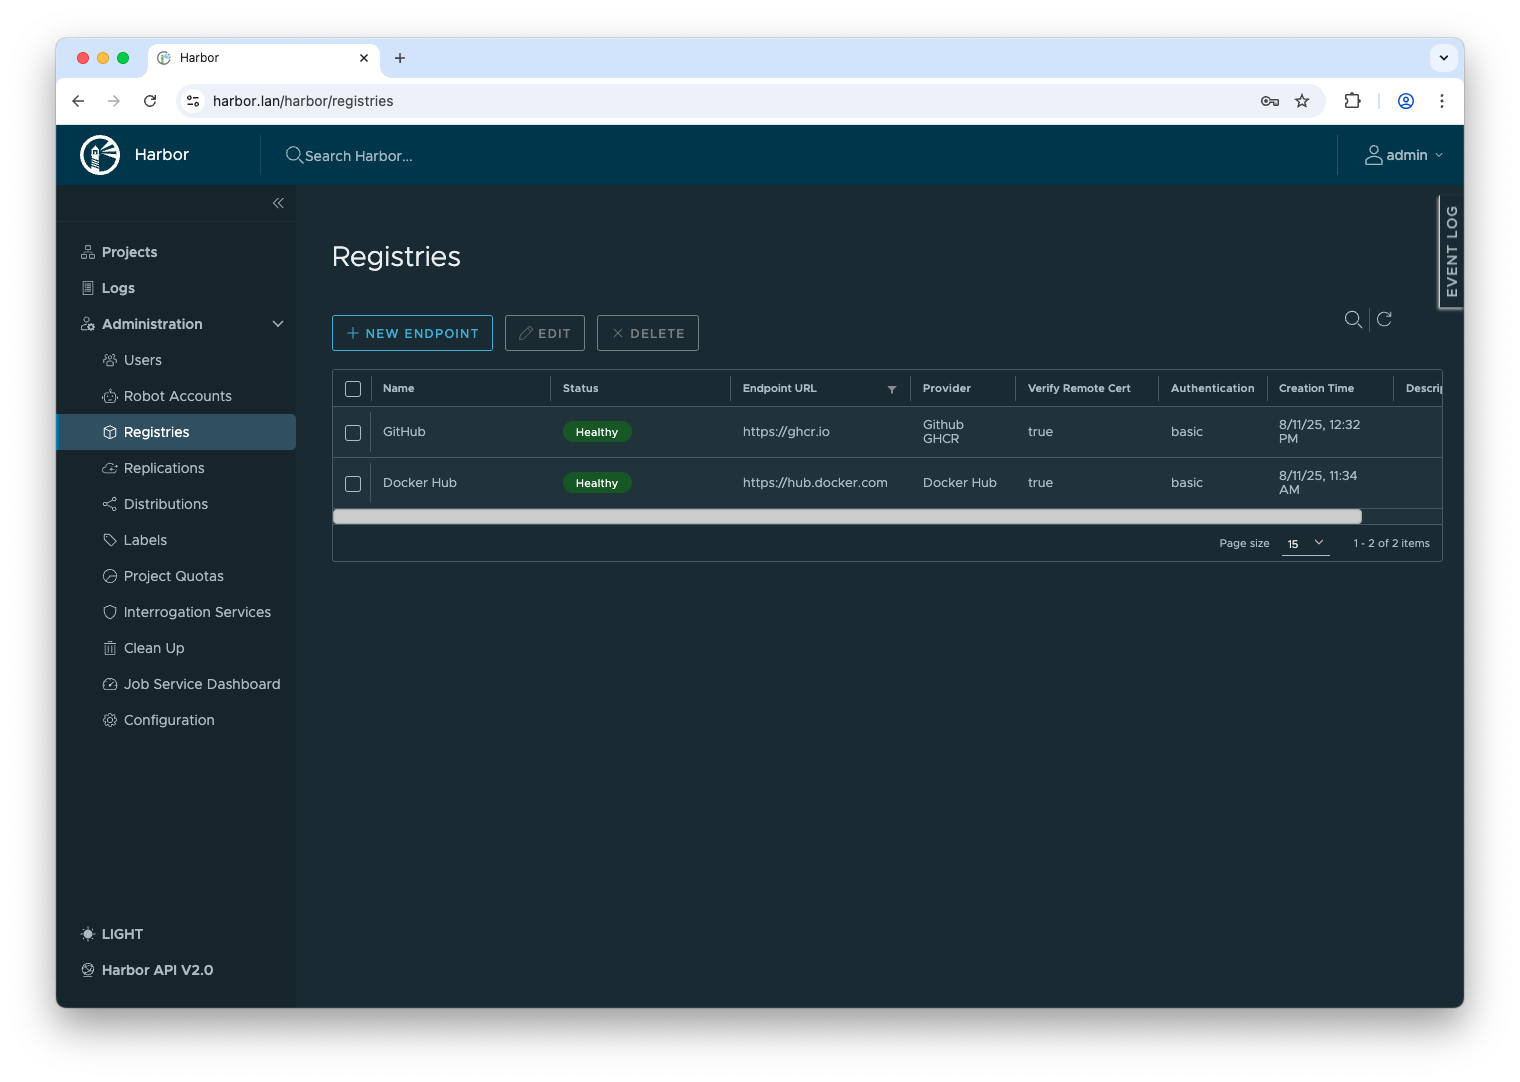Open the page size dropdown
Viewport: 1520px width, 1082px height.
(1305, 543)
